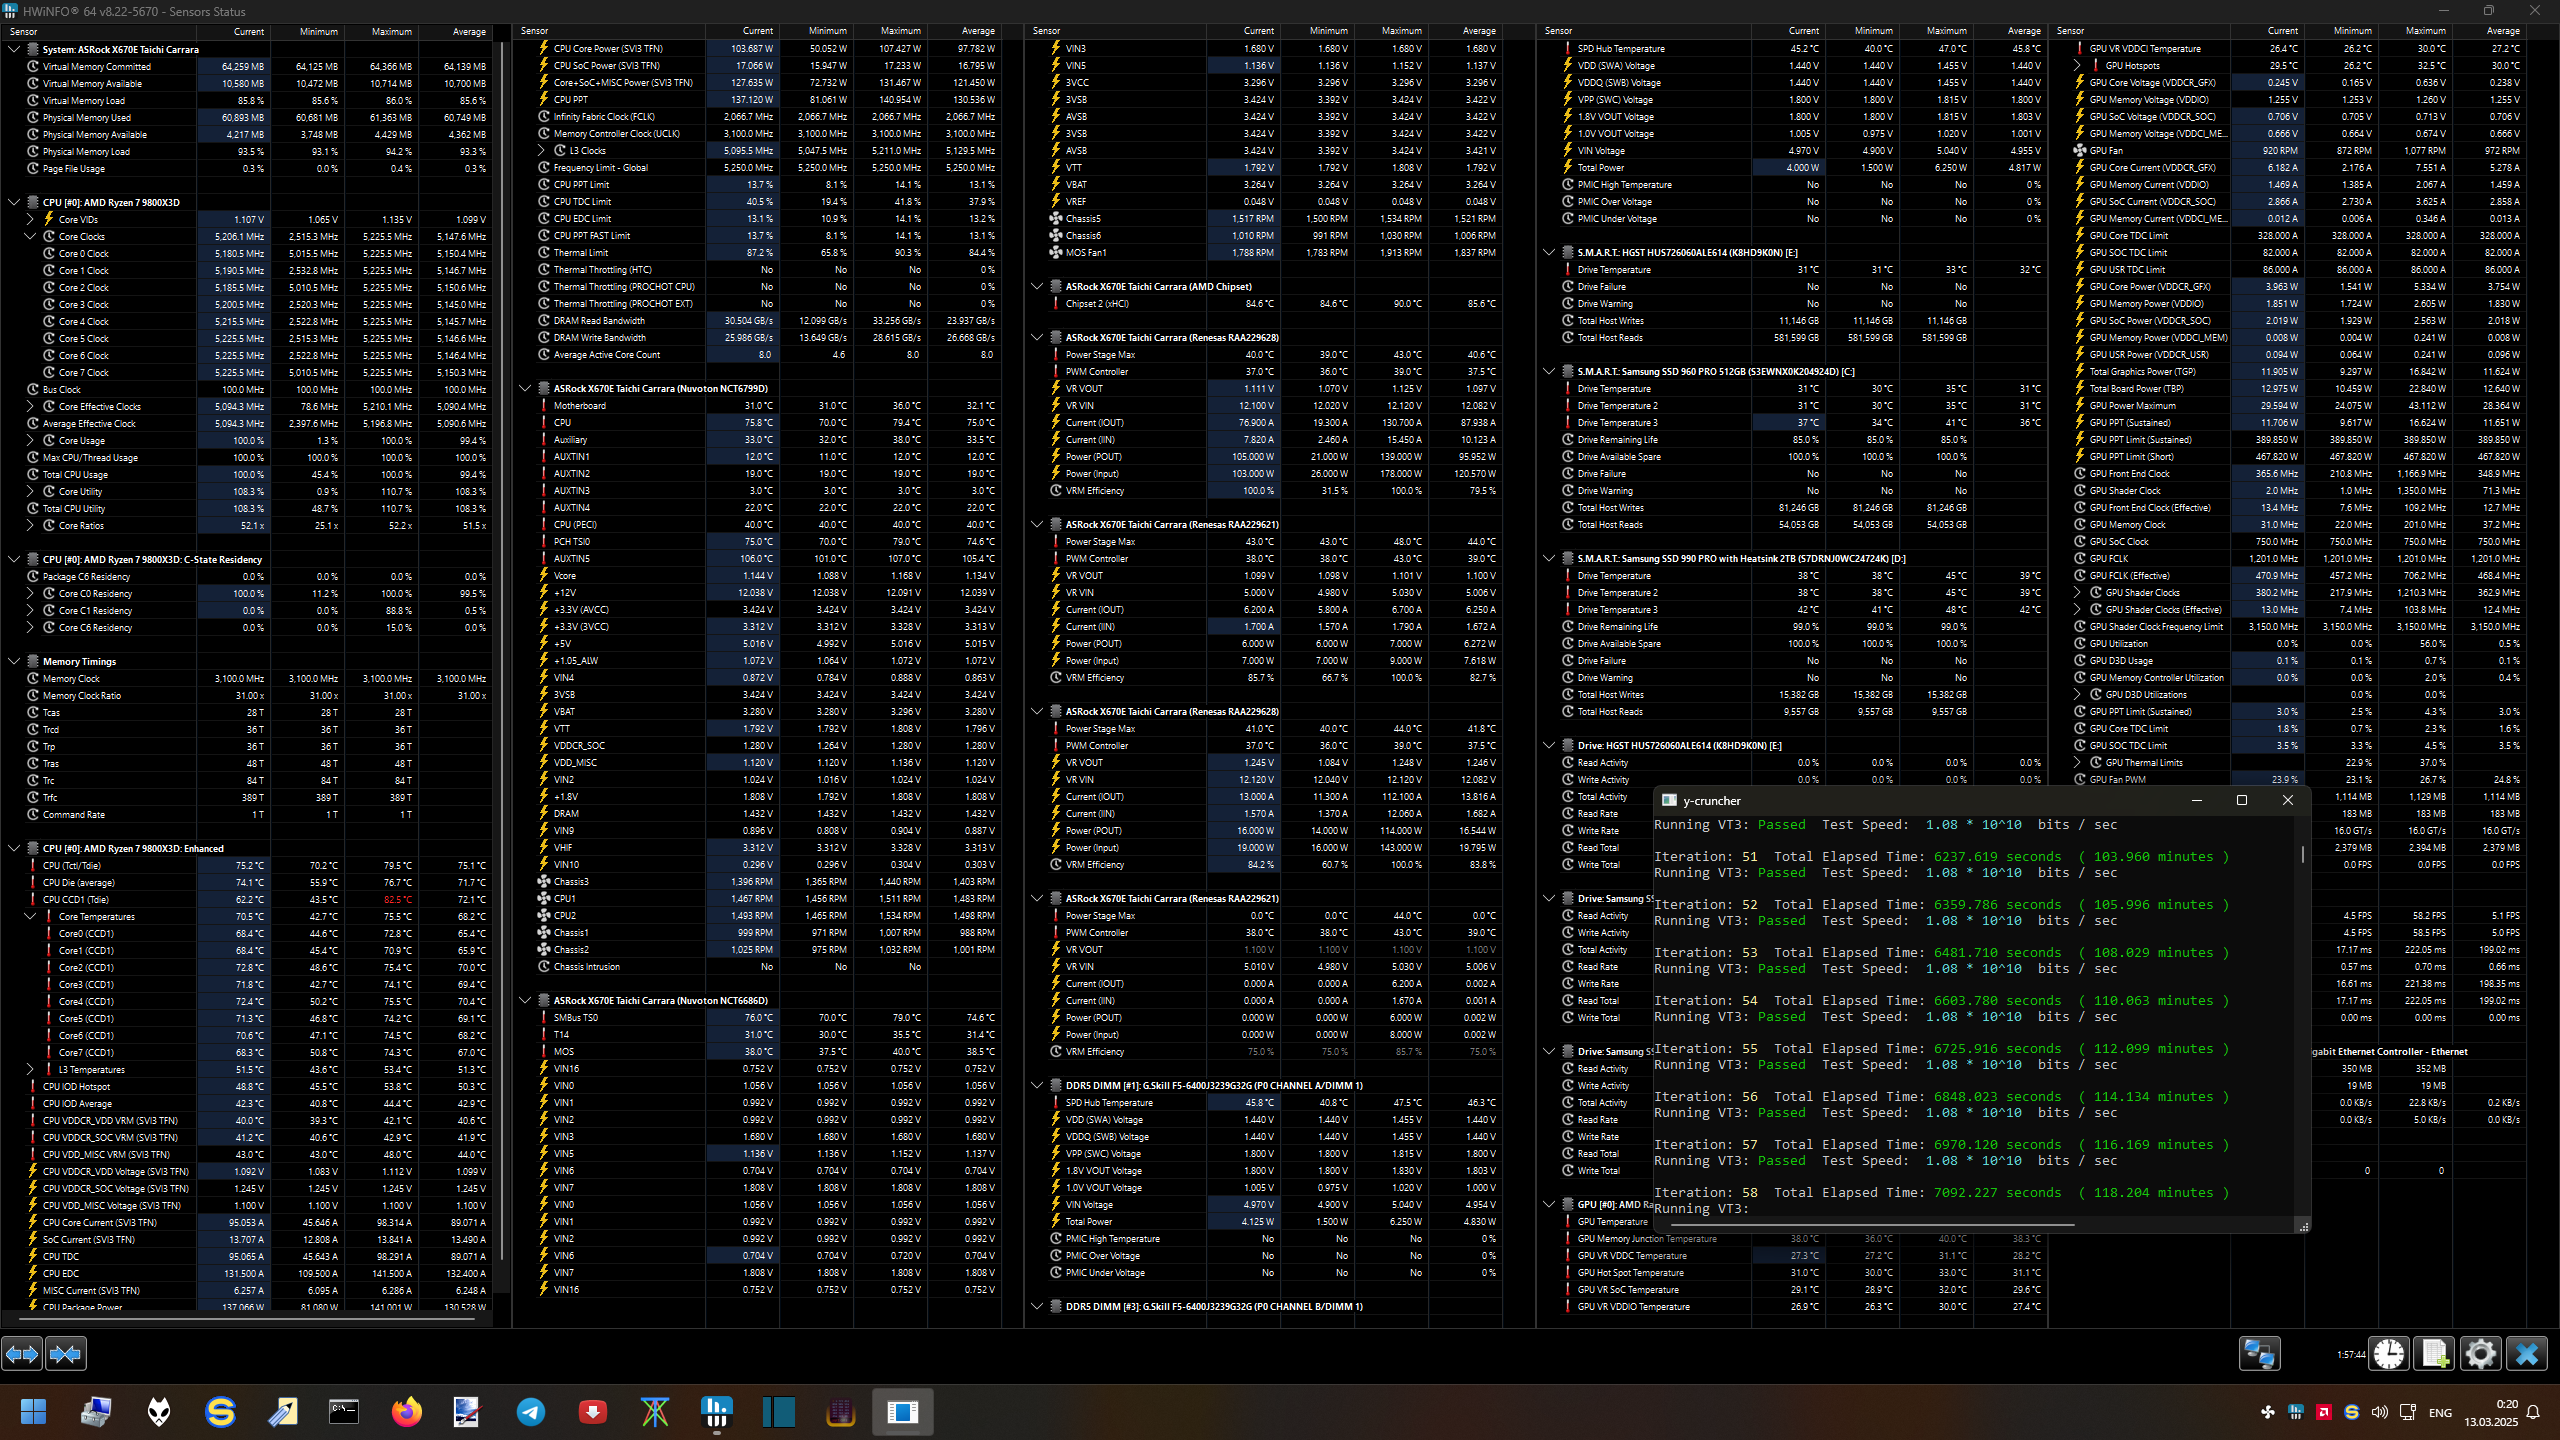Expand the L3 Temperatures row
Viewport: 2560px width, 1440px height.
click(30, 1069)
